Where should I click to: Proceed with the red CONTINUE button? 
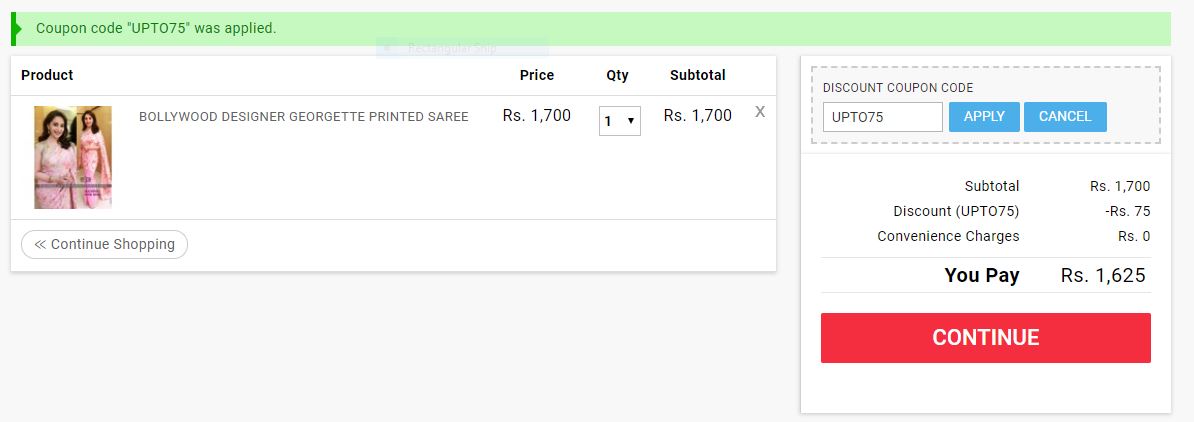click(x=985, y=338)
